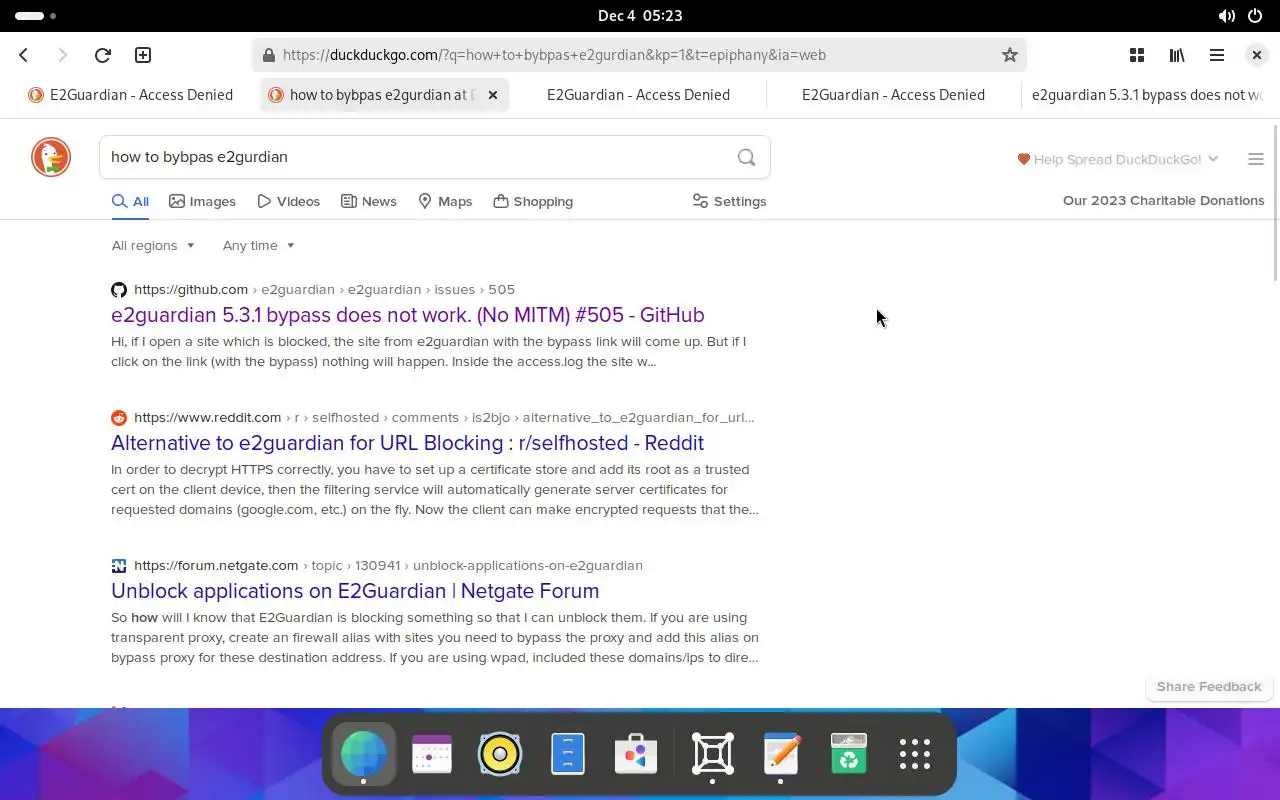
Task: Open DuckDuckGo side menu icon
Action: pyautogui.click(x=1256, y=159)
